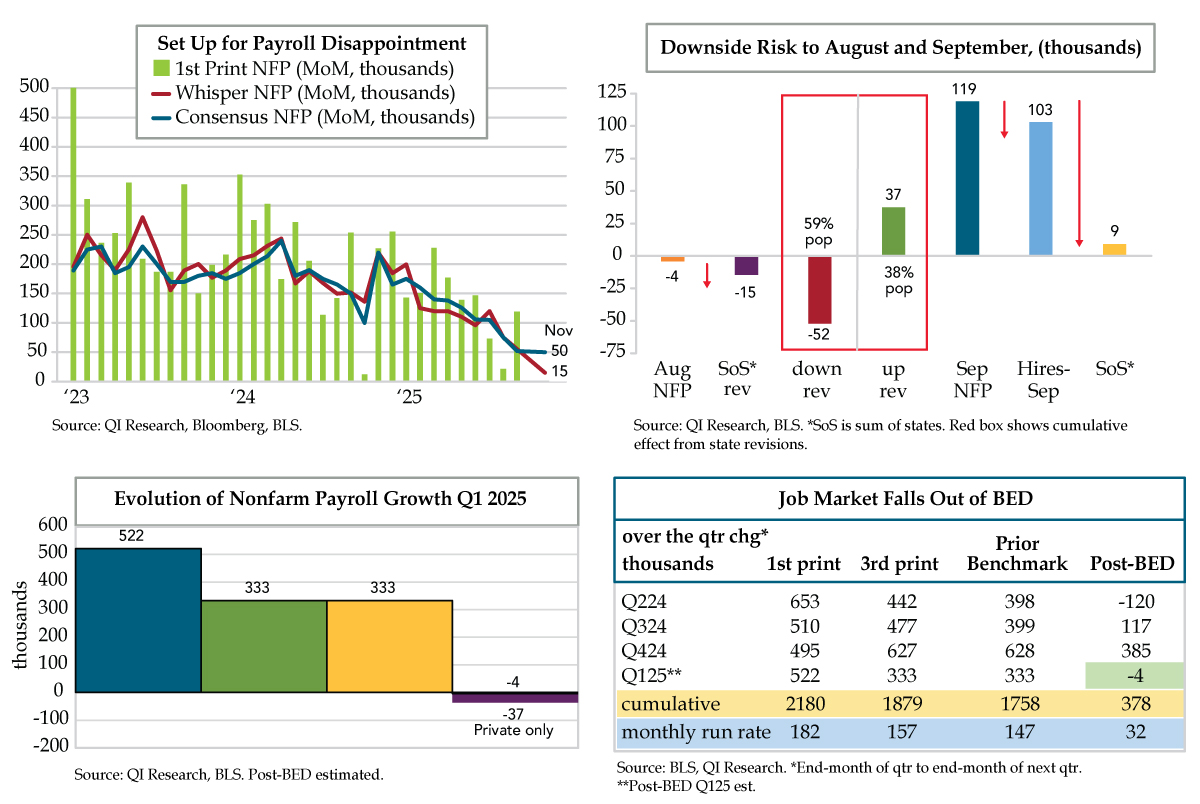Select the dark blue Sep NFP bar

967,178
